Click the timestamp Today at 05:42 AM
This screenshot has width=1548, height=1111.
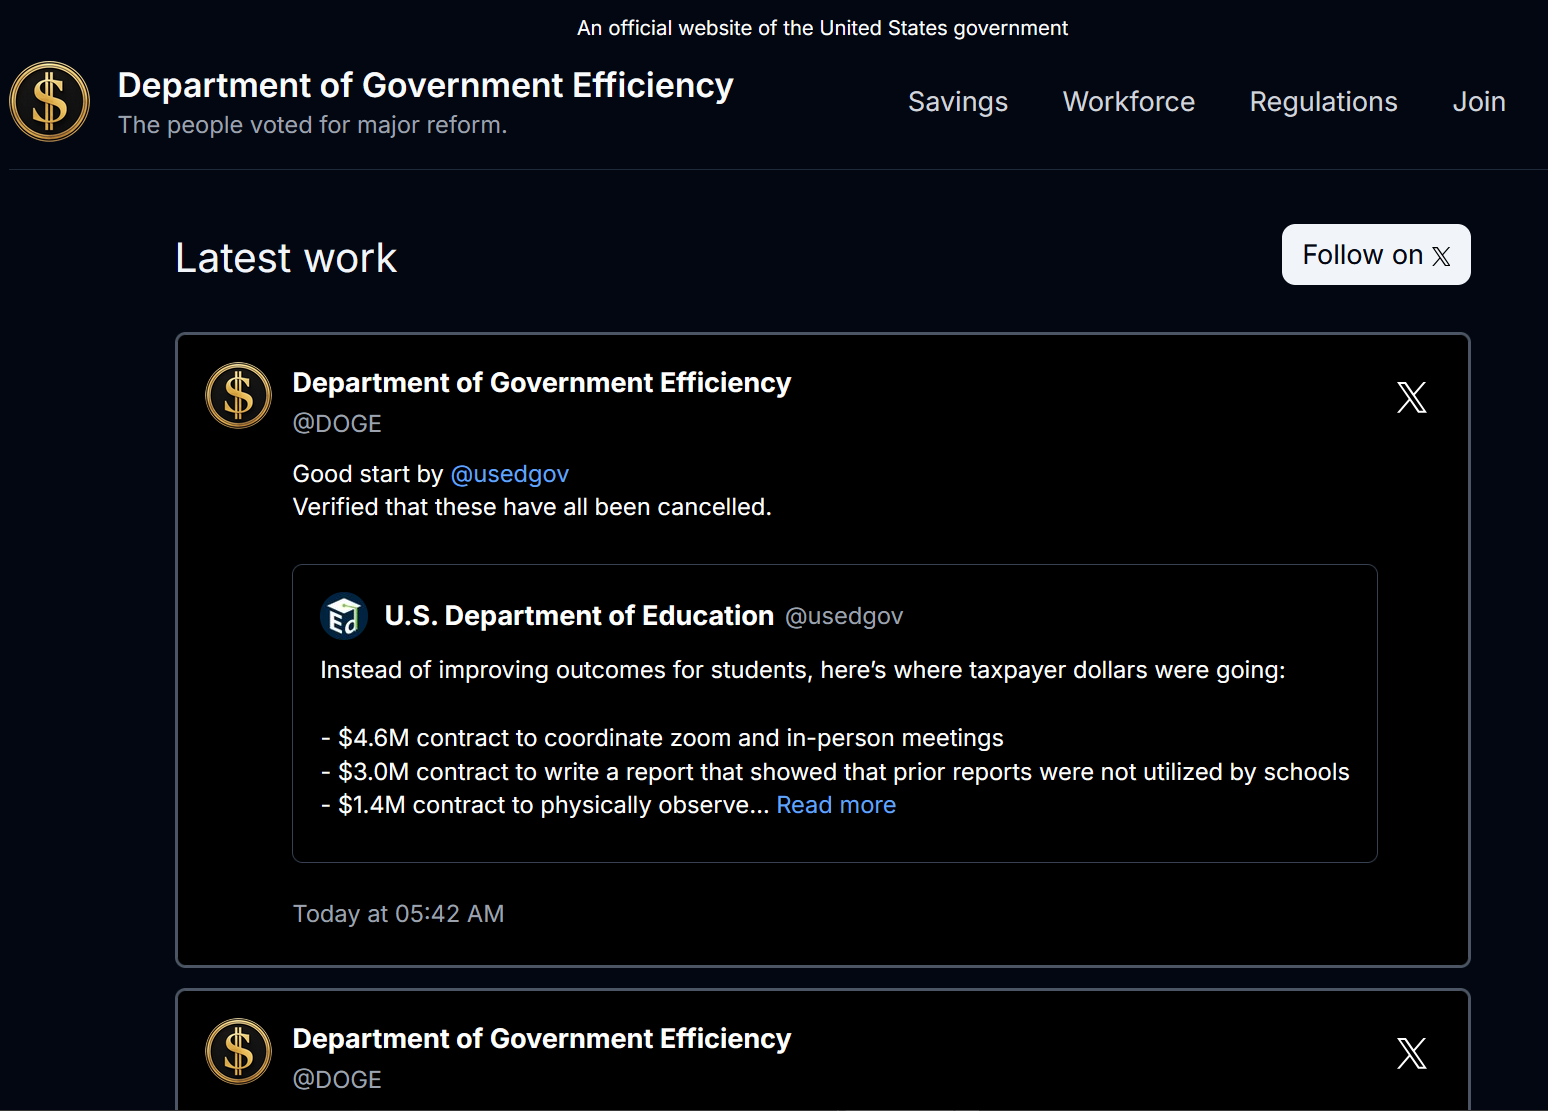[398, 913]
